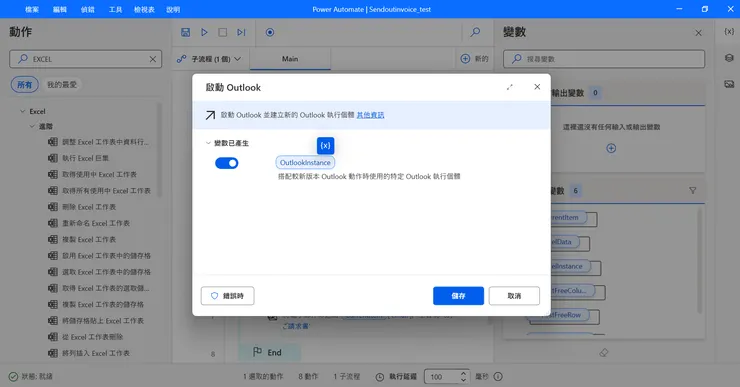Click the 重新命名 Excel 工作表 action row
The height and width of the screenshot is (387, 740).
(x=89, y=223)
